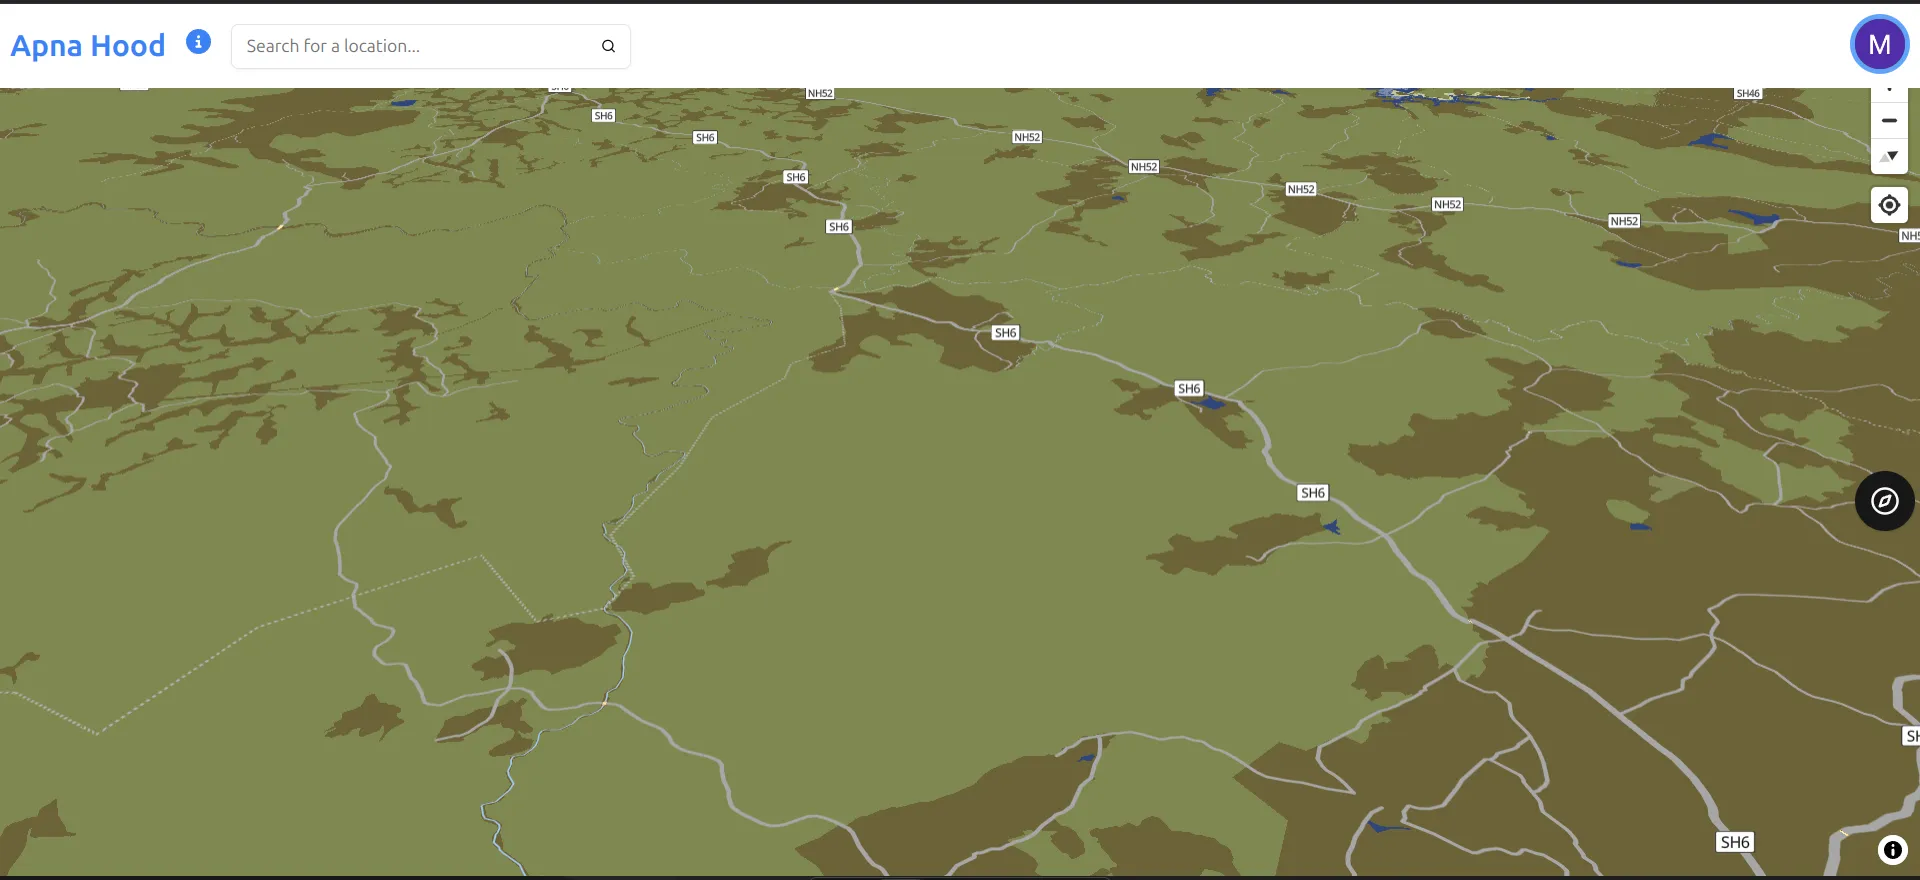Click the cut-off SH label at right edge
1920x880 pixels.
point(1911,736)
